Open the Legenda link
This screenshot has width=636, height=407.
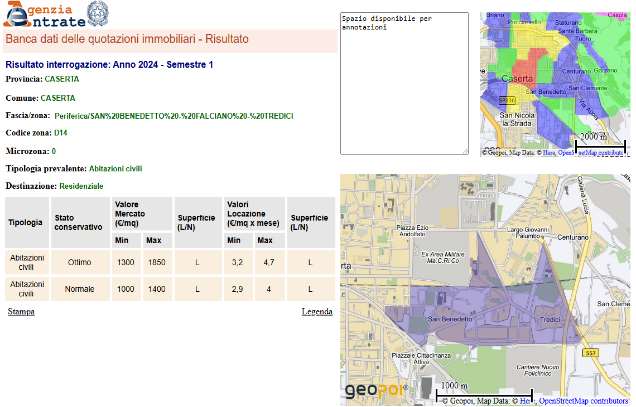click(x=317, y=312)
